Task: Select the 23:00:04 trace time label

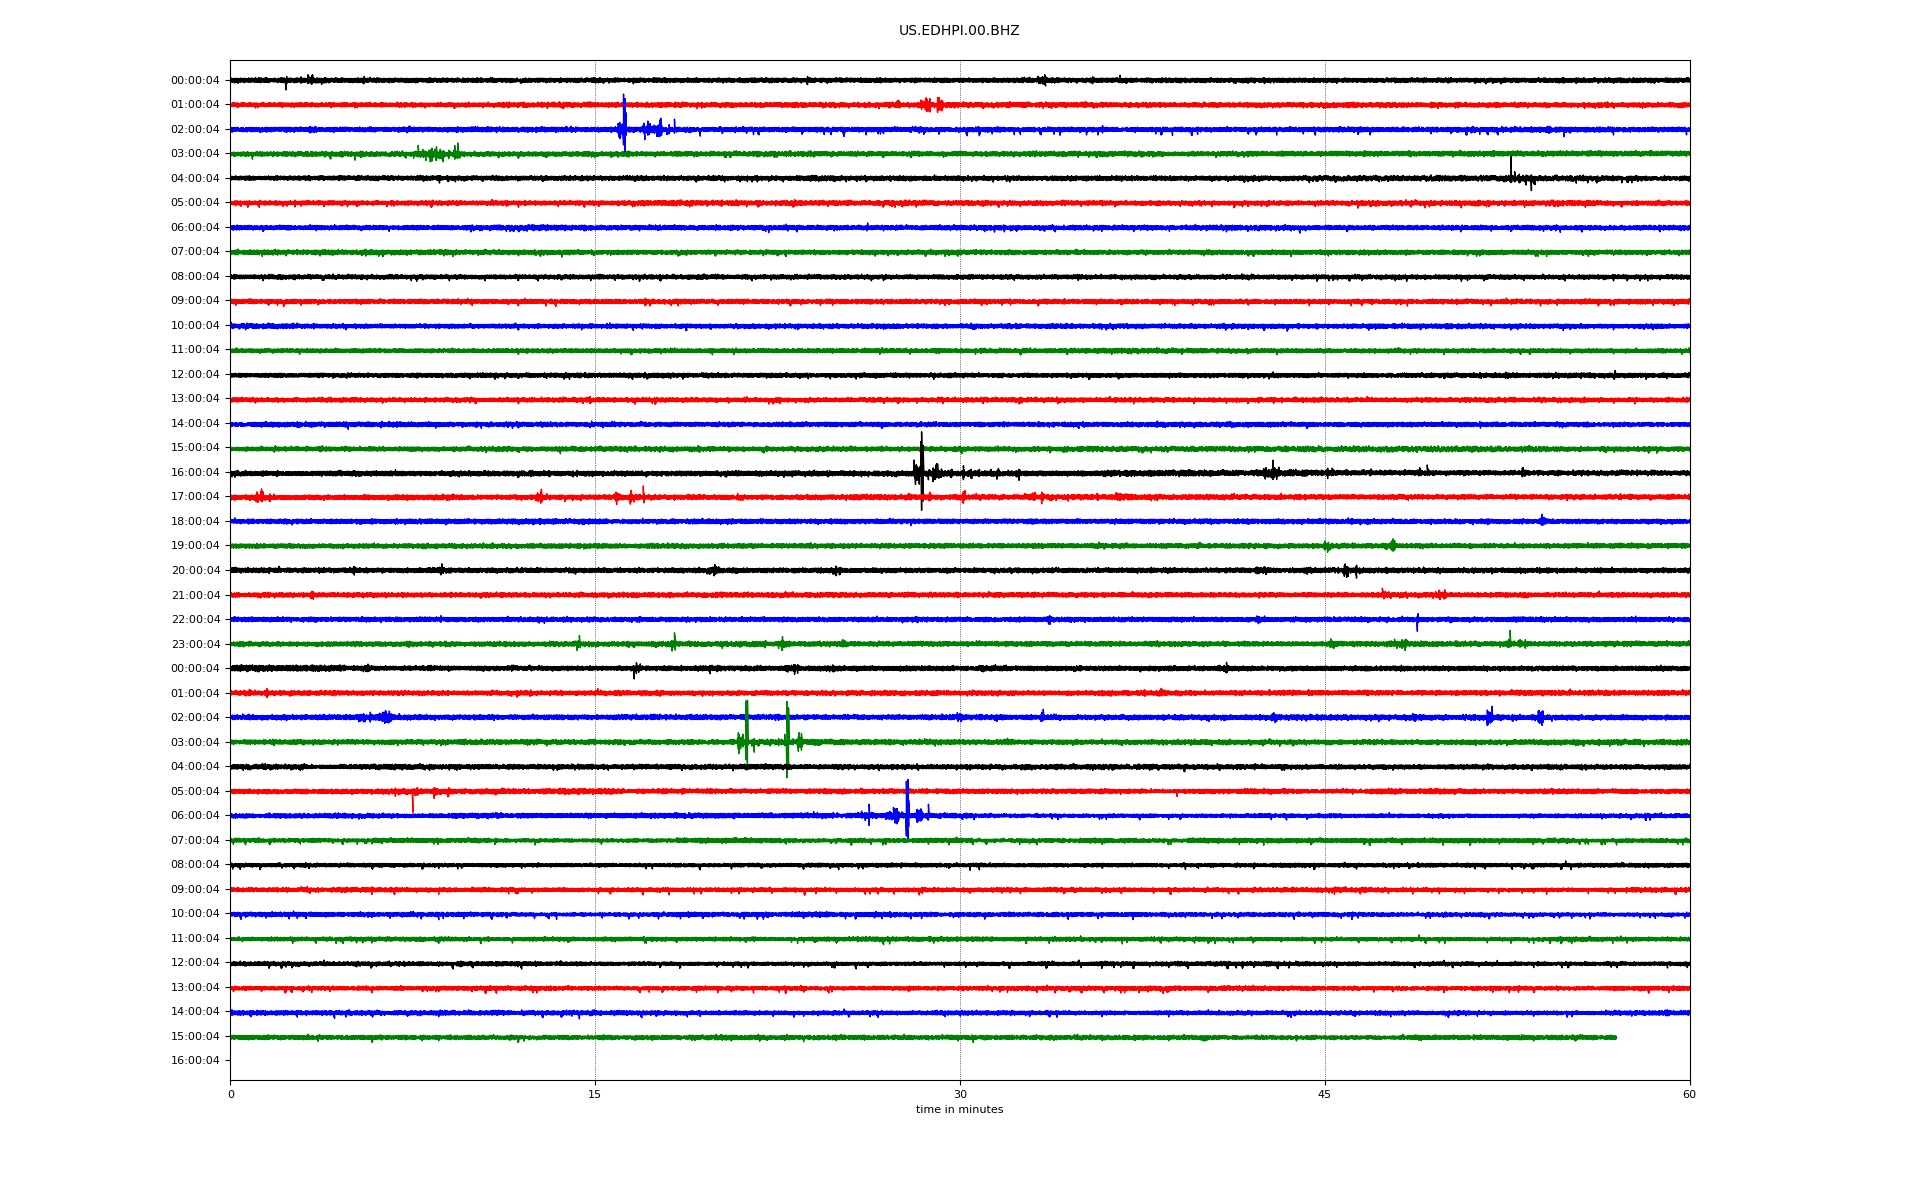Action: pyautogui.click(x=195, y=645)
